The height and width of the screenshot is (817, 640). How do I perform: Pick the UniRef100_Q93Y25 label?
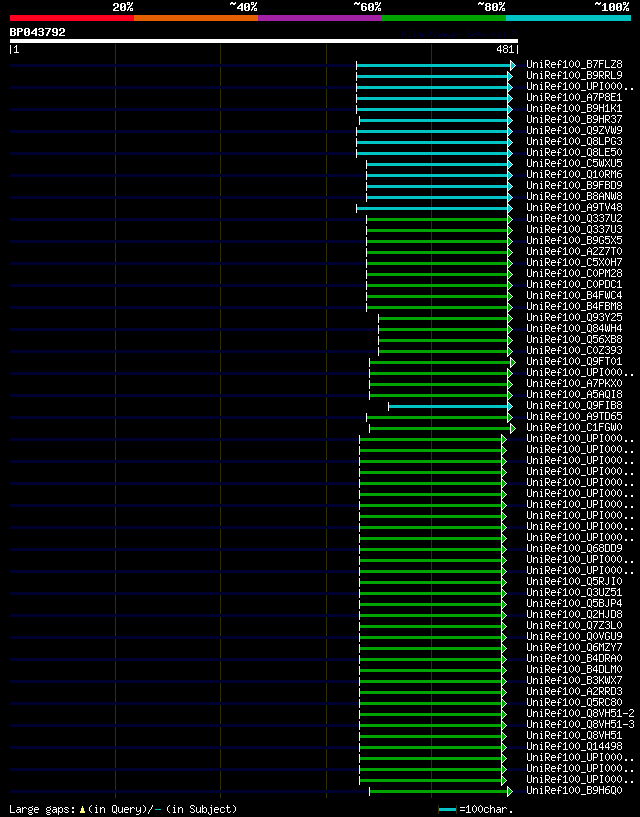pos(574,317)
